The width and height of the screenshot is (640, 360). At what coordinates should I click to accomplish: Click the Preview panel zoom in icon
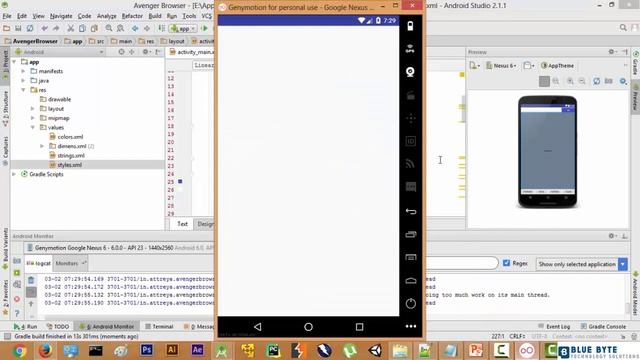tap(570, 81)
